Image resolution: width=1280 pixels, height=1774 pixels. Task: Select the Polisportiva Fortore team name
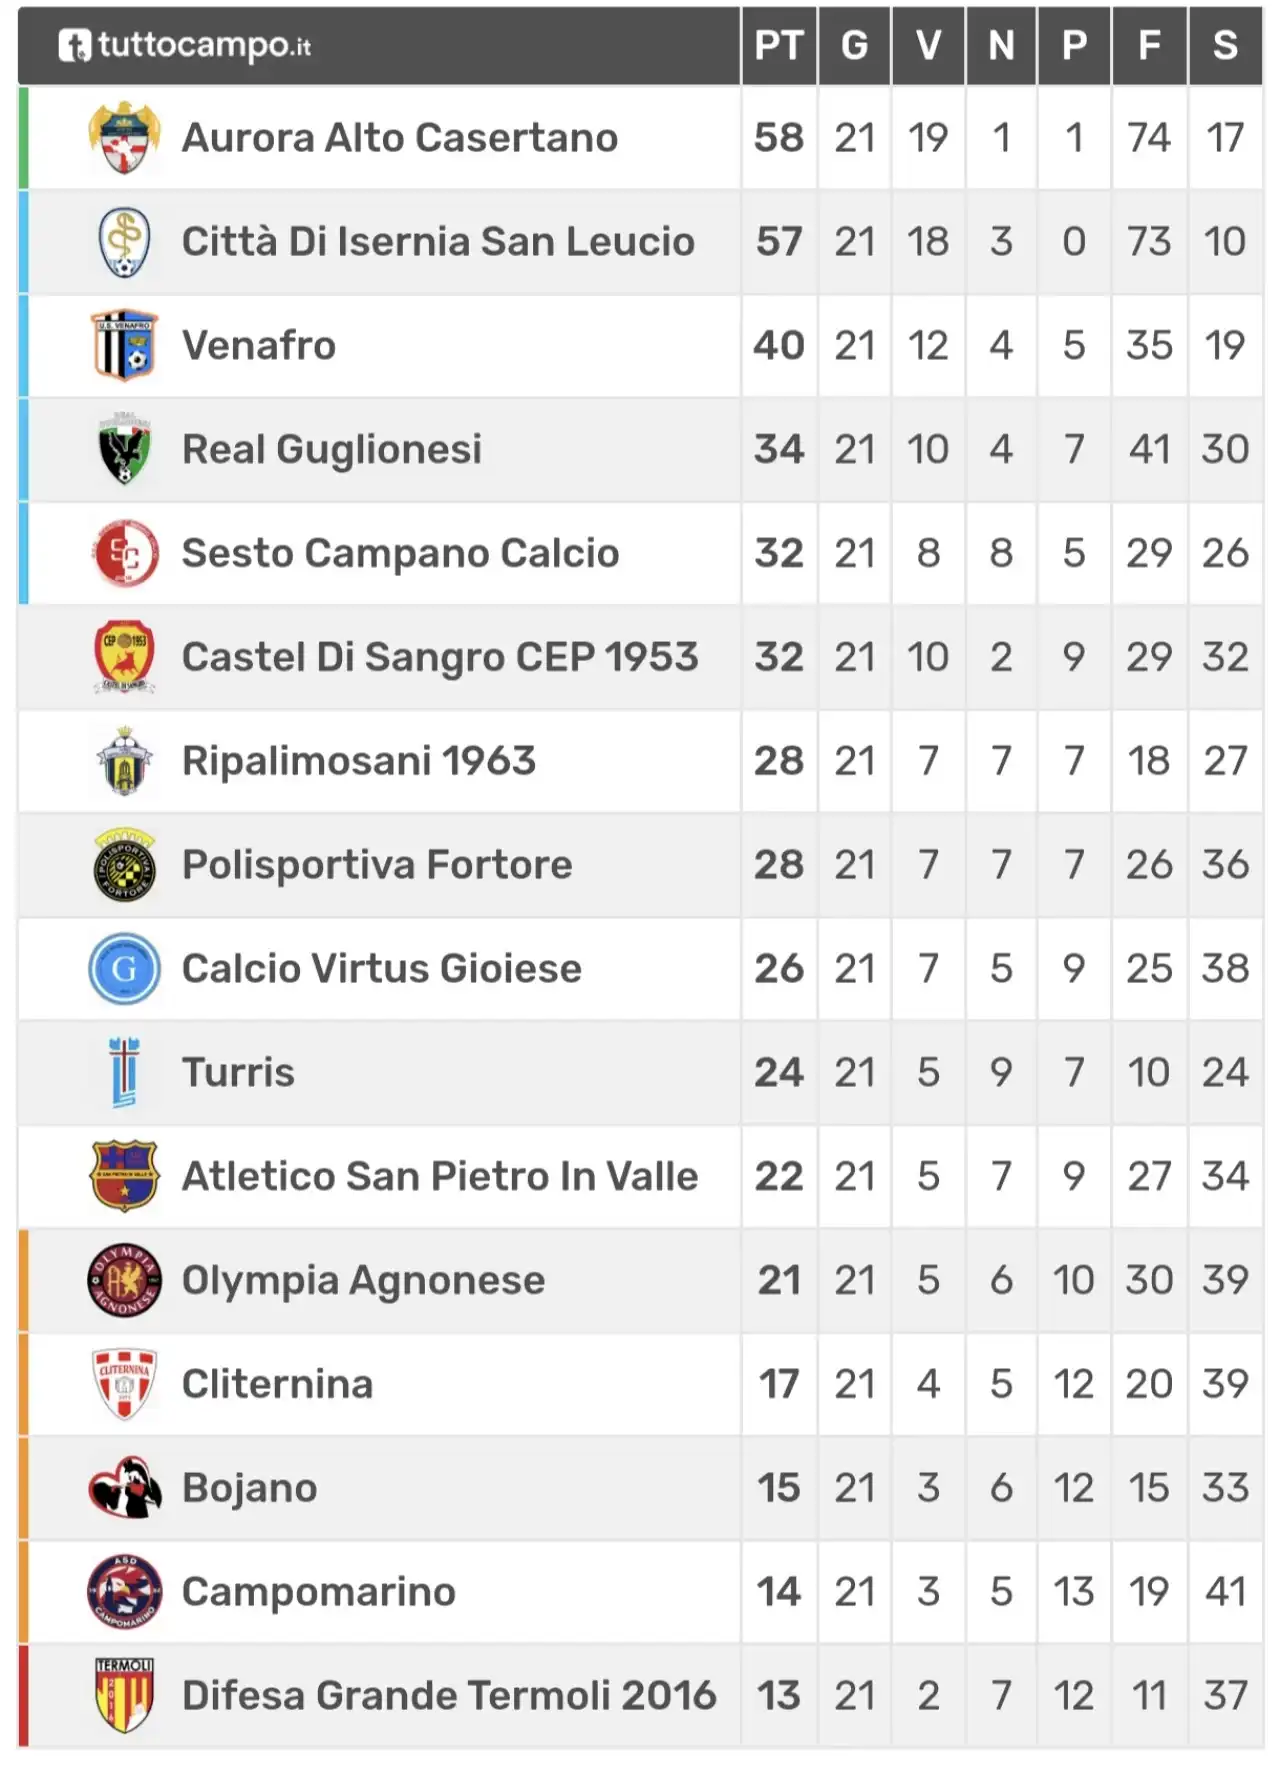pos(377,865)
